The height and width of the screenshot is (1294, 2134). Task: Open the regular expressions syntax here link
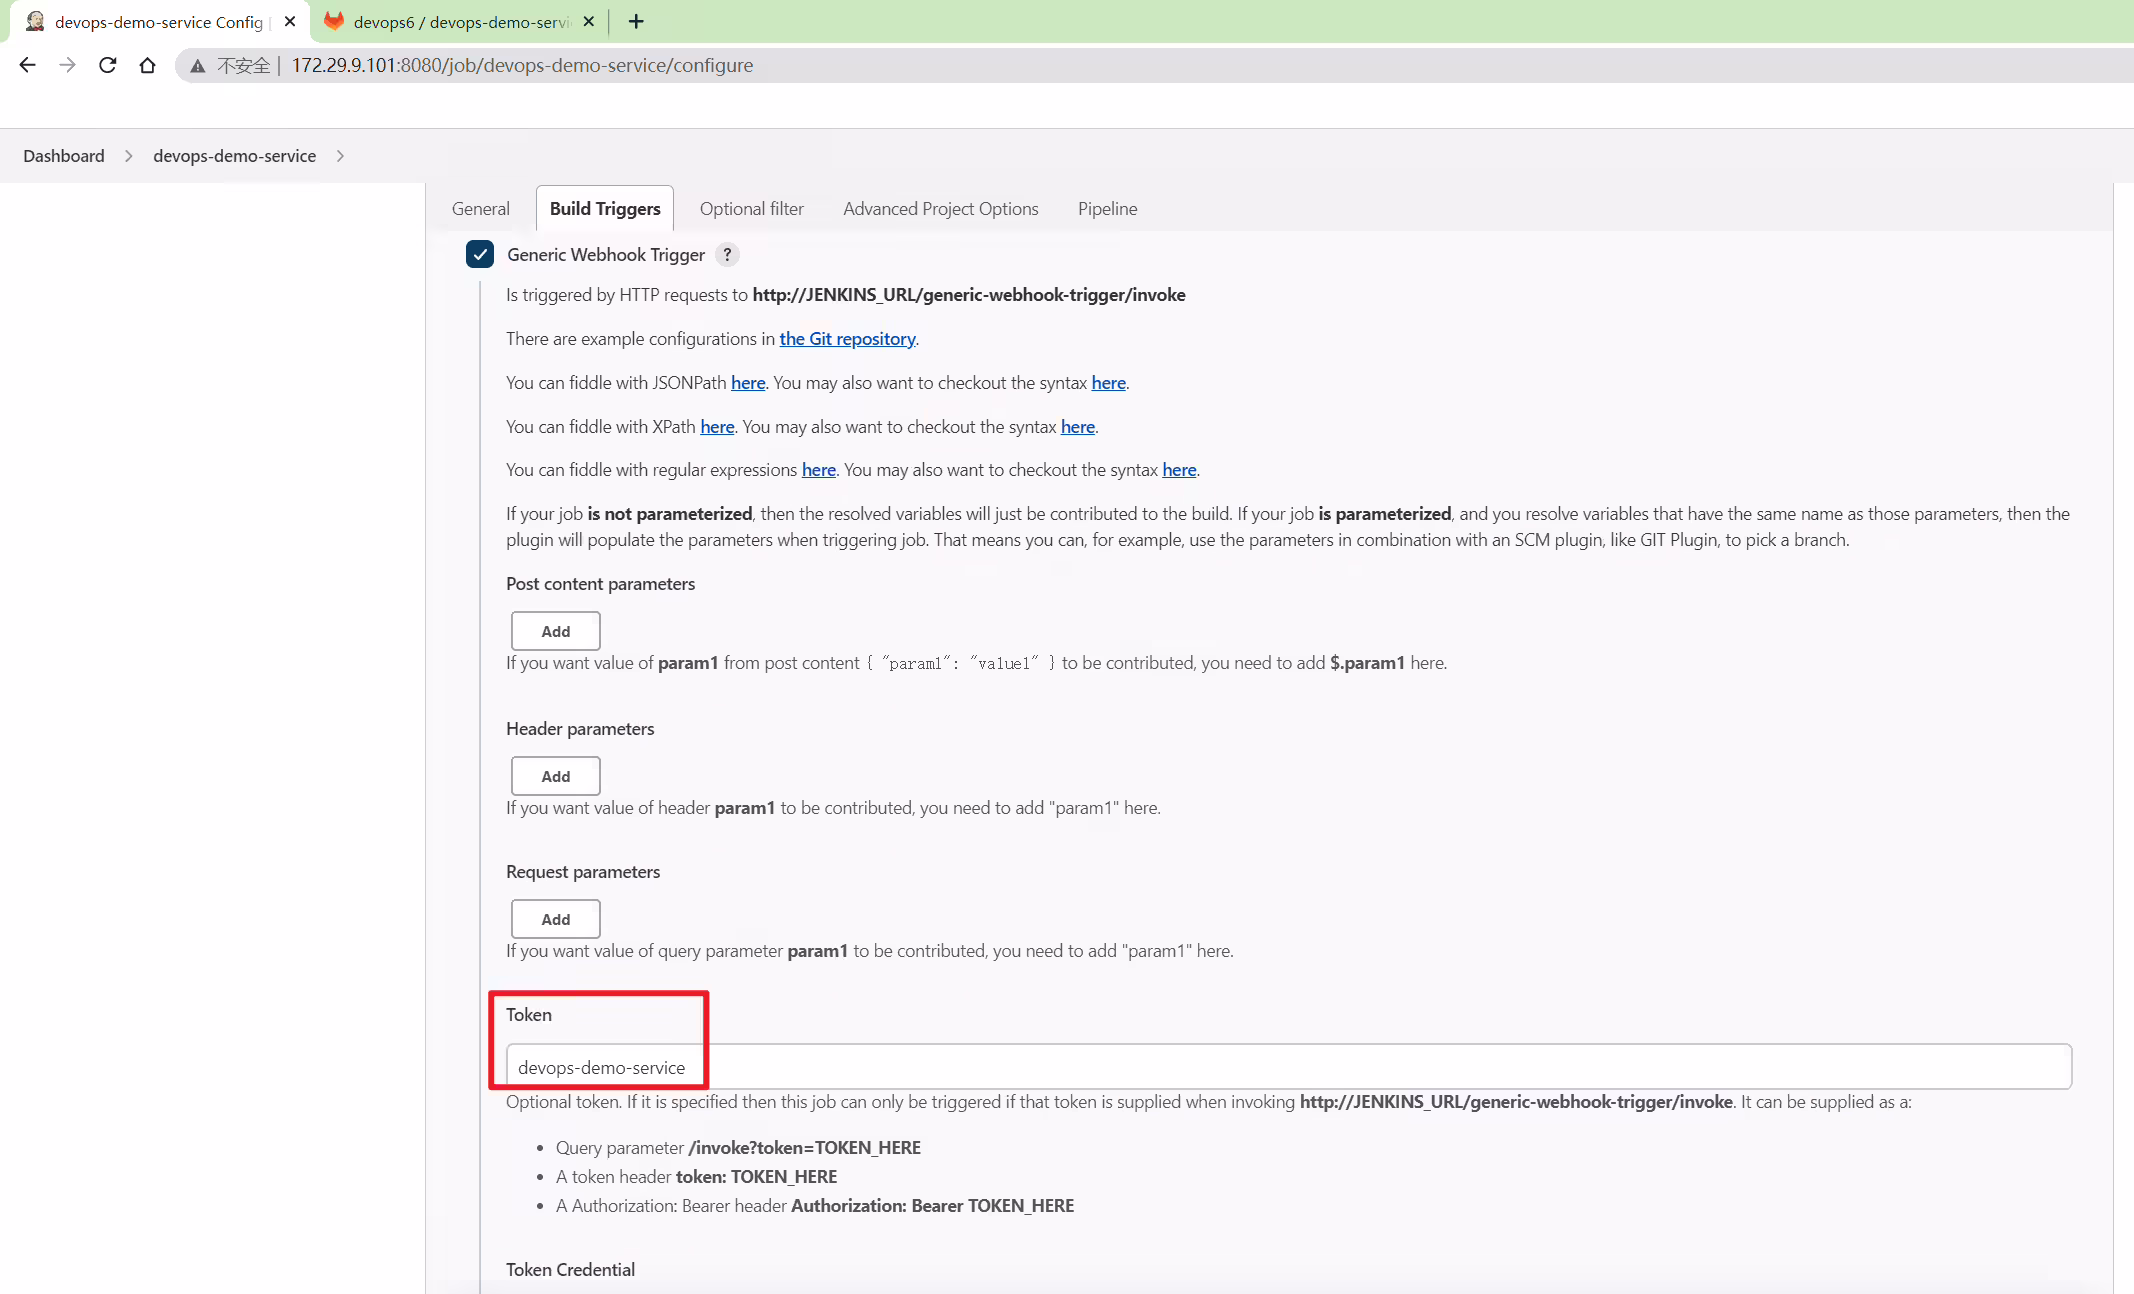[x=1179, y=469]
